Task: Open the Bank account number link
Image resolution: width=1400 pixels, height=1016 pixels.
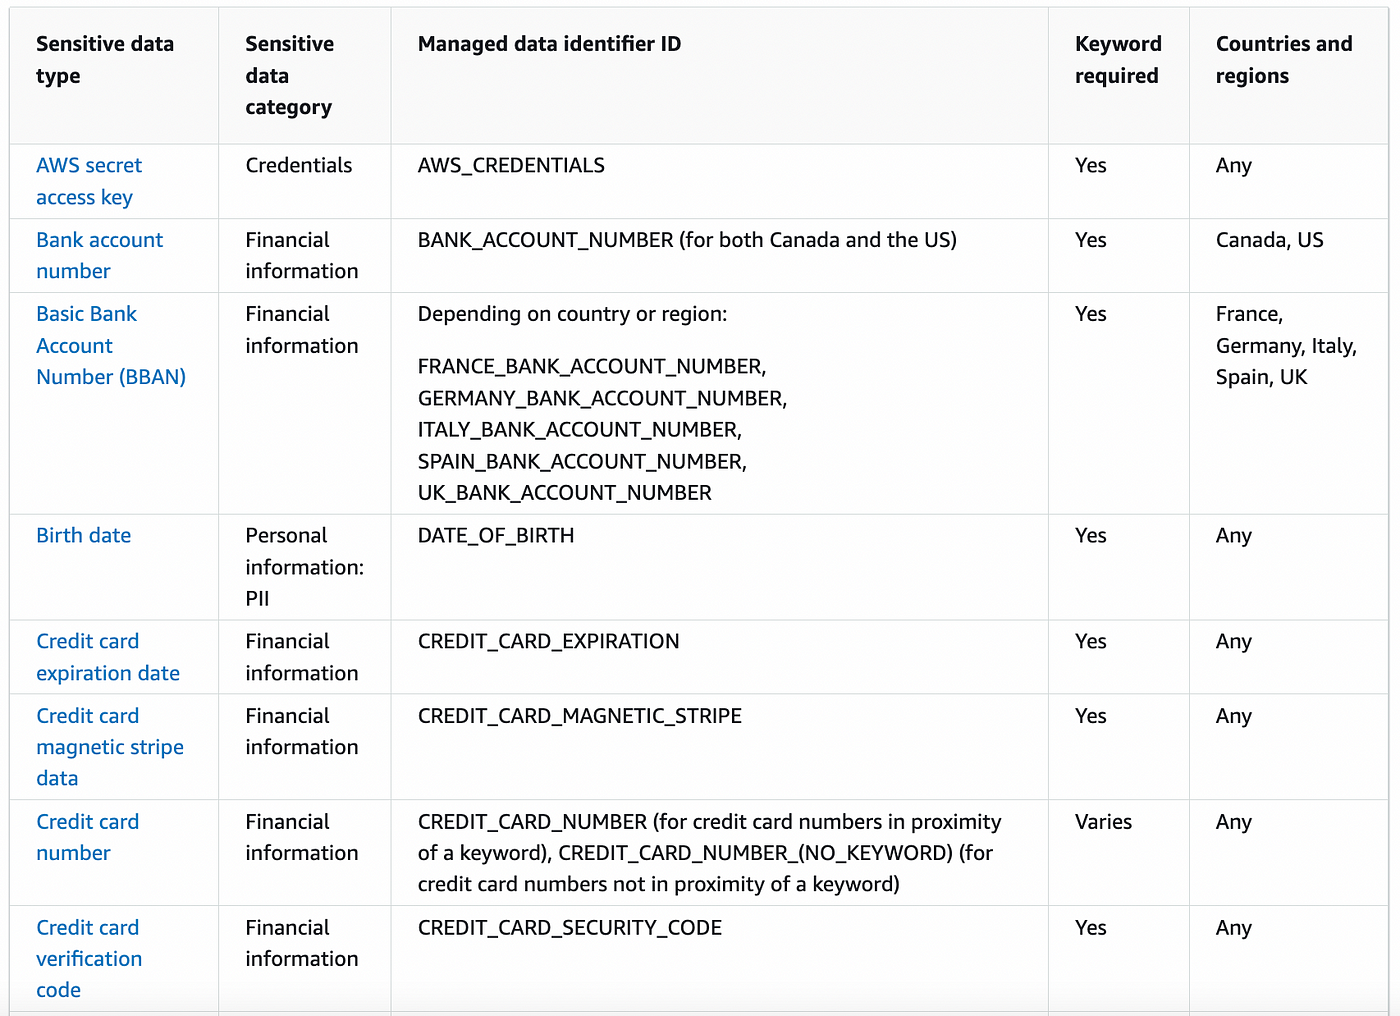Action: (x=99, y=255)
